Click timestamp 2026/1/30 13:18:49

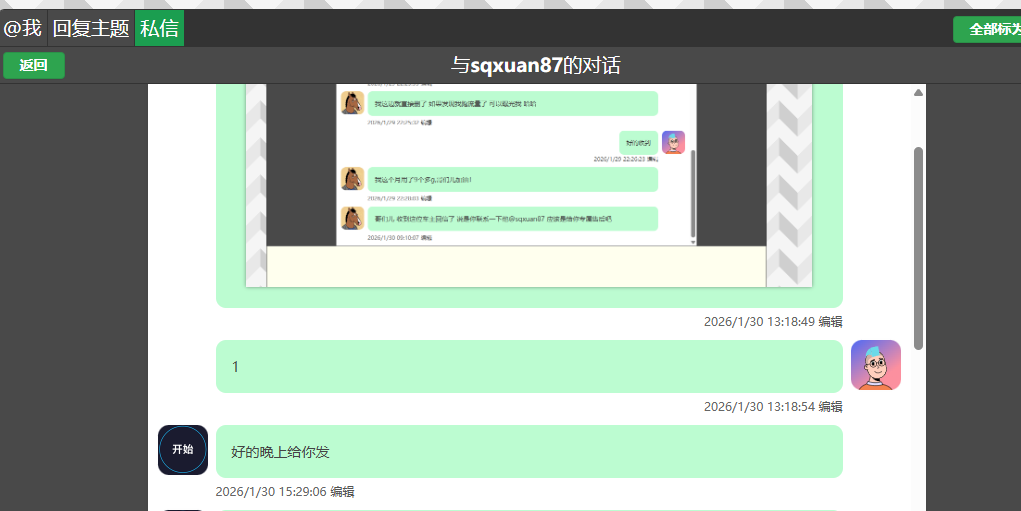click(x=759, y=322)
